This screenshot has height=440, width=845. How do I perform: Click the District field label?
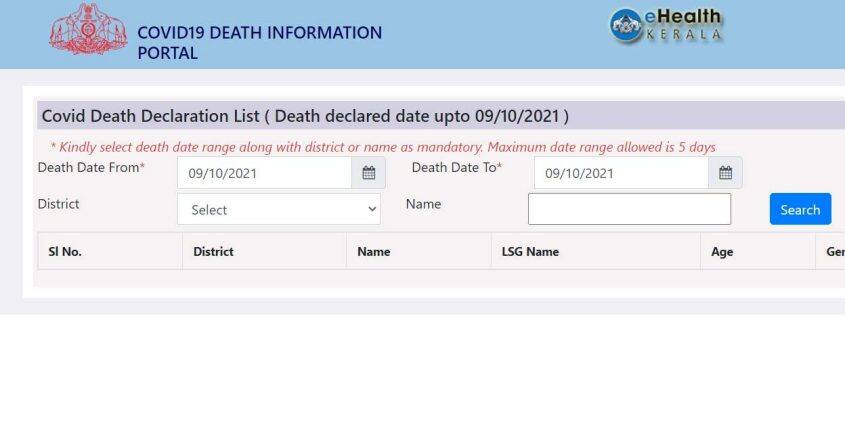point(58,204)
